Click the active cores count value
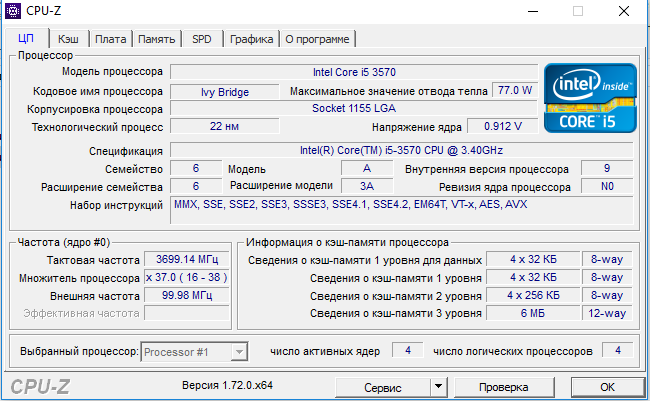 tap(408, 350)
